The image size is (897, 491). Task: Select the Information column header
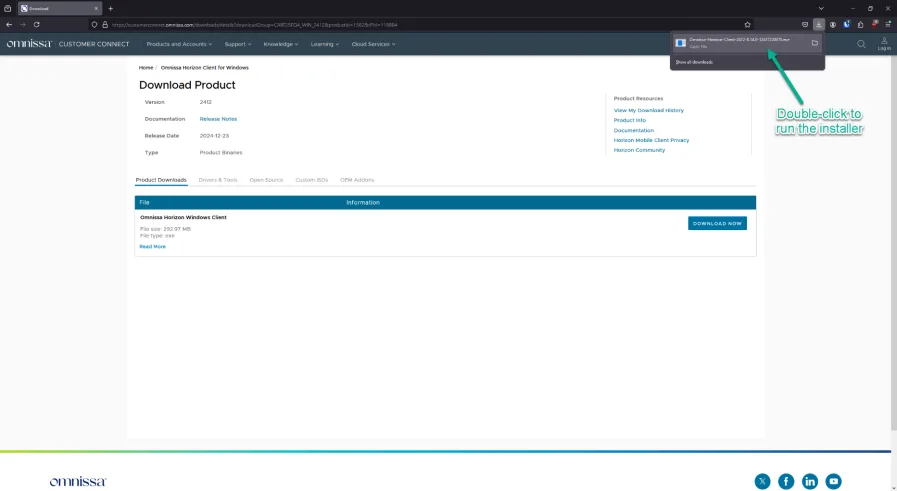point(363,203)
